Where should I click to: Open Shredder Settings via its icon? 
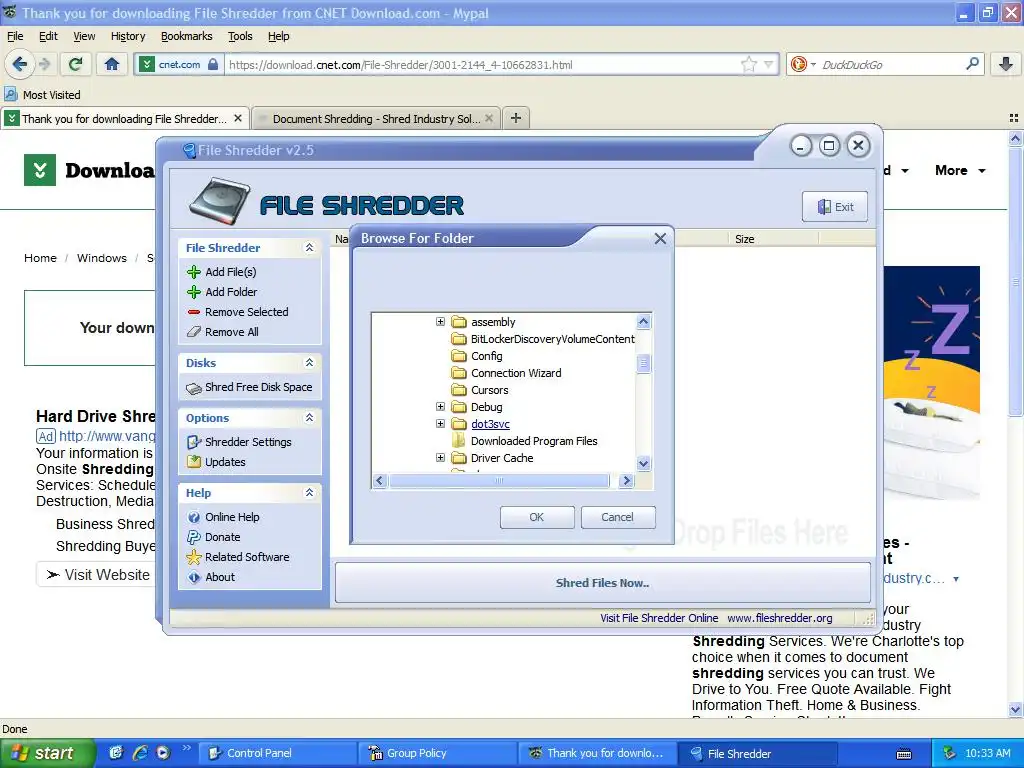(194, 442)
